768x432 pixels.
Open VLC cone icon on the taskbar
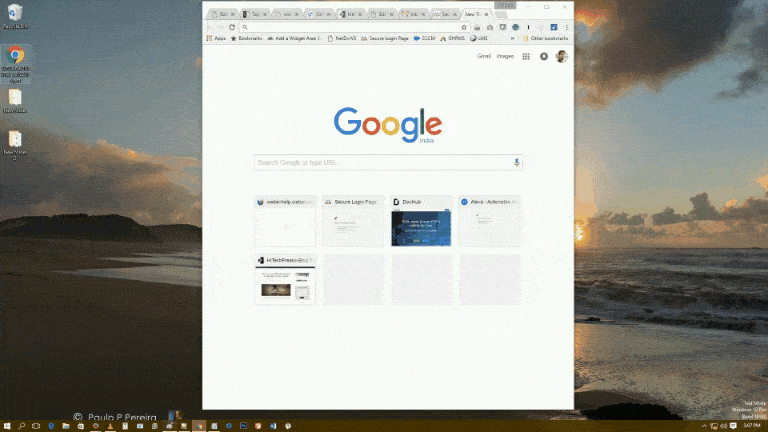(110, 426)
